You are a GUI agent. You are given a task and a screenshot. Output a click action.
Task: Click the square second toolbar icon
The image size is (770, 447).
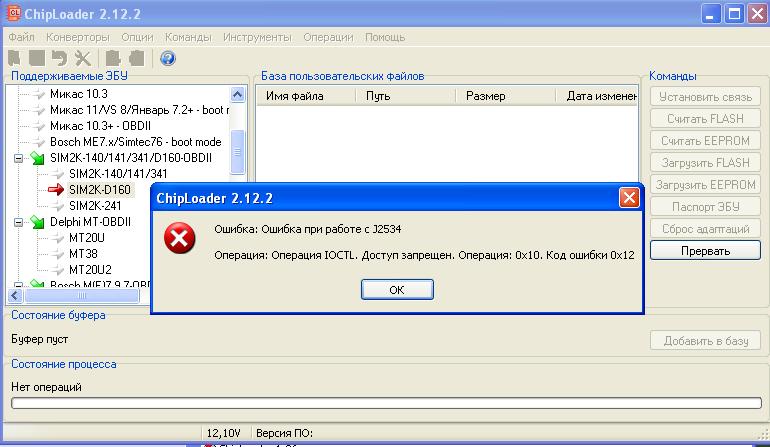37,58
